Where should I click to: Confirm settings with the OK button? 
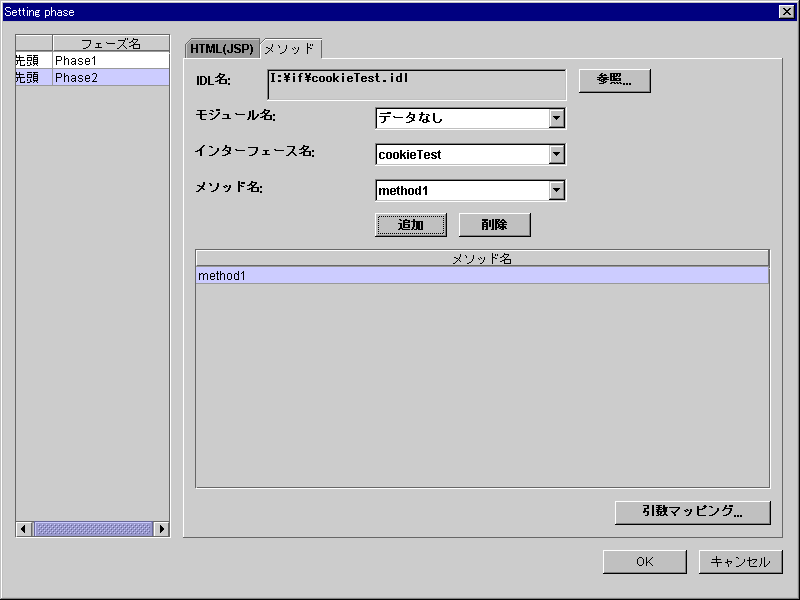644,561
